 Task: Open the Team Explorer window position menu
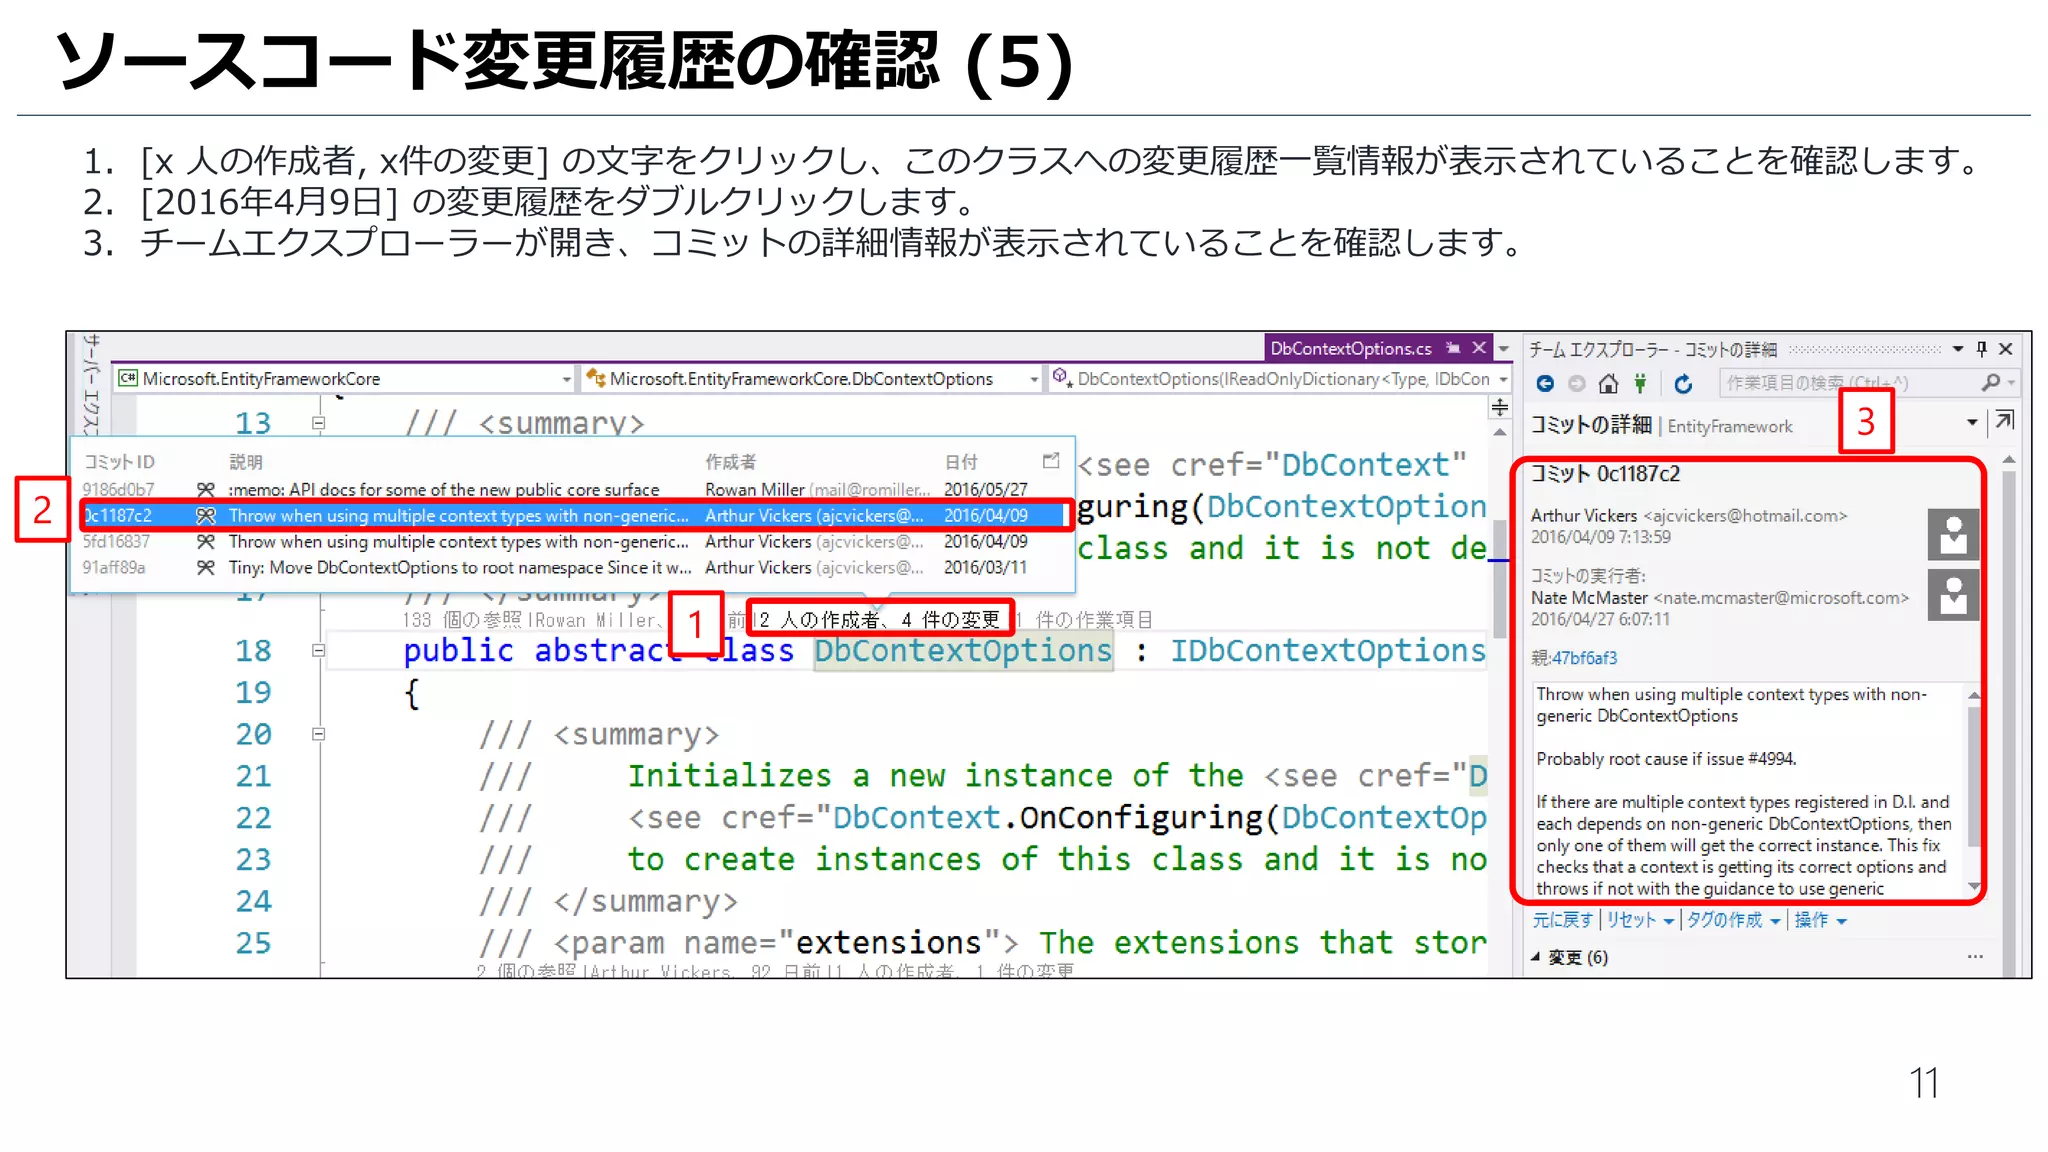click(x=1958, y=349)
